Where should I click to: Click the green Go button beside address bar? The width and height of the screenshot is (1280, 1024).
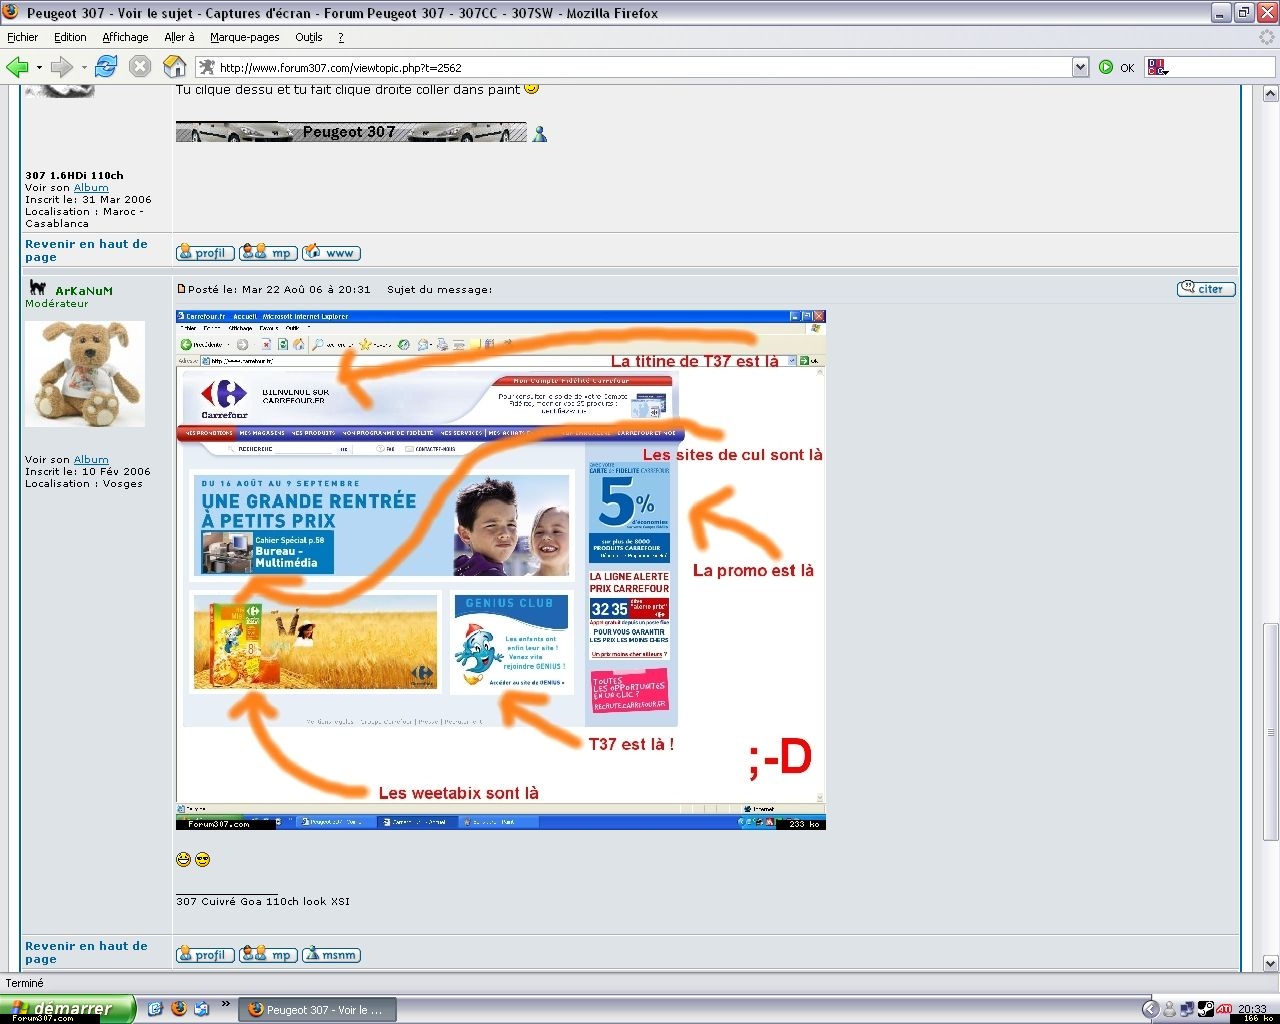pyautogui.click(x=1106, y=67)
